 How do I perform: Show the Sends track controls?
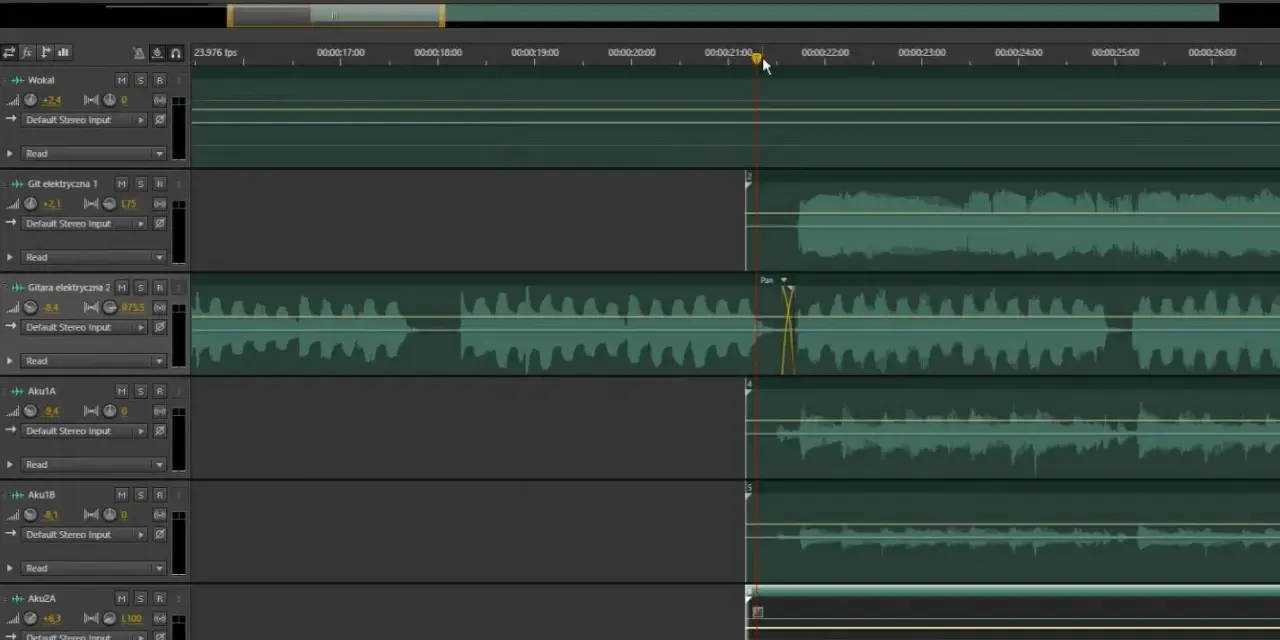point(45,52)
